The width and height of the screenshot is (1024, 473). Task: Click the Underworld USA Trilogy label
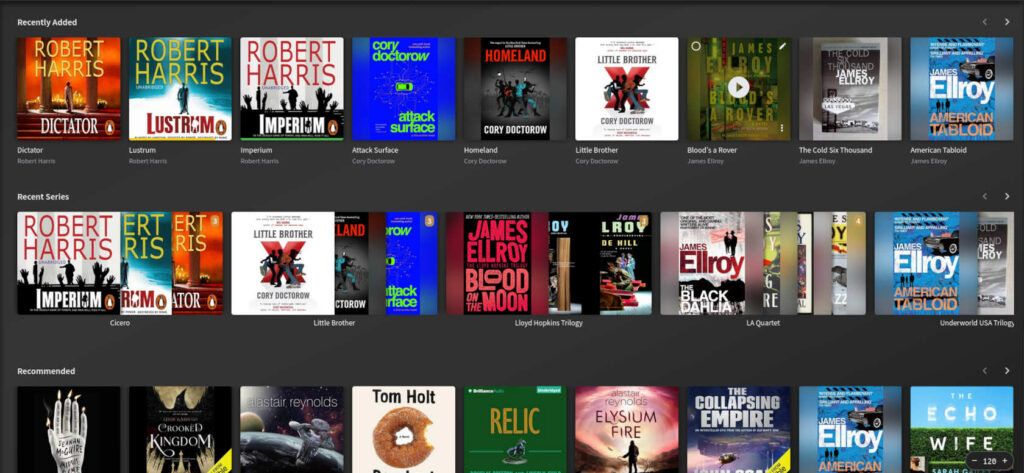977,323
